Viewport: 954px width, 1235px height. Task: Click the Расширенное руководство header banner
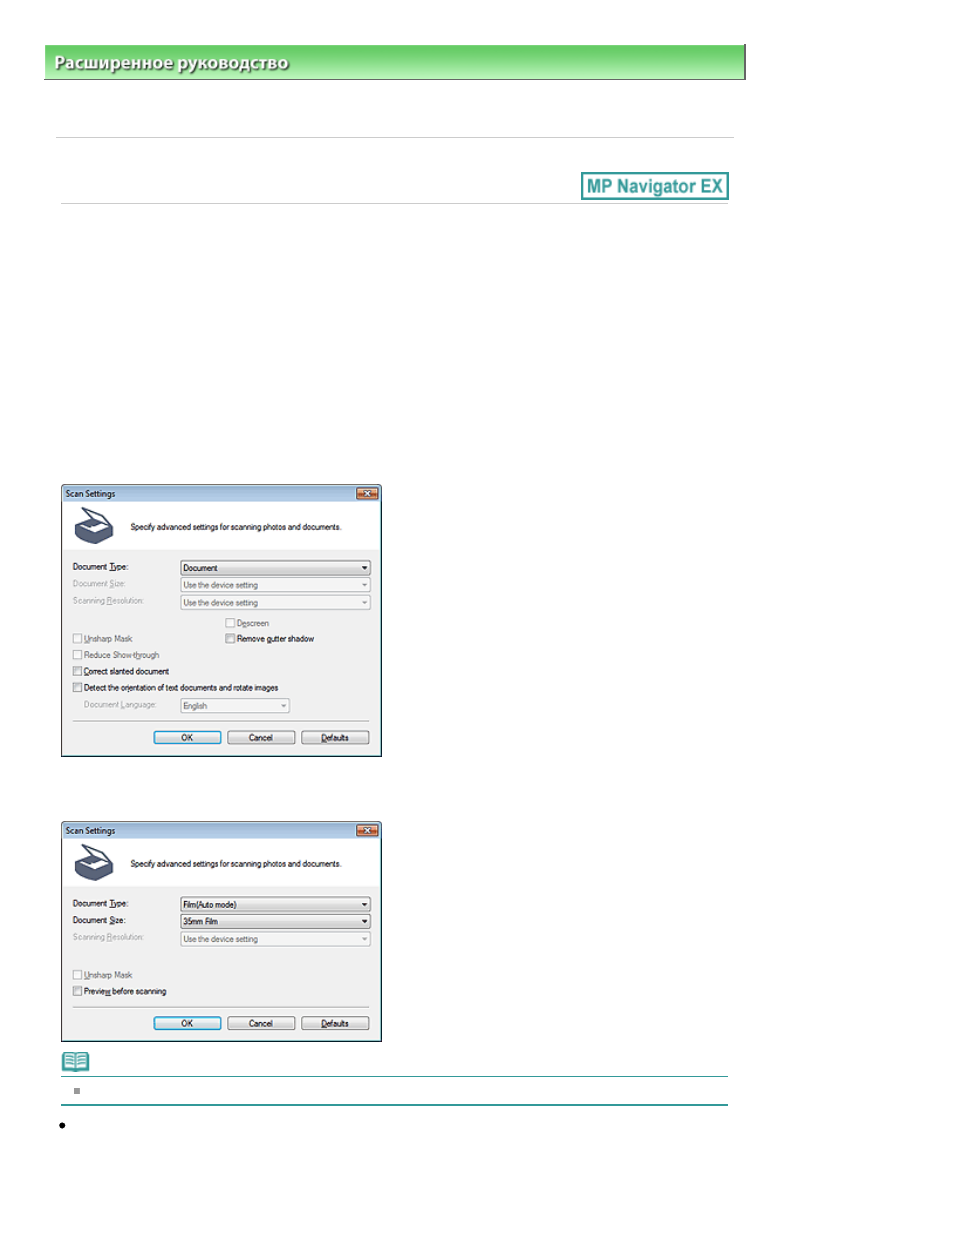pyautogui.click(x=395, y=62)
